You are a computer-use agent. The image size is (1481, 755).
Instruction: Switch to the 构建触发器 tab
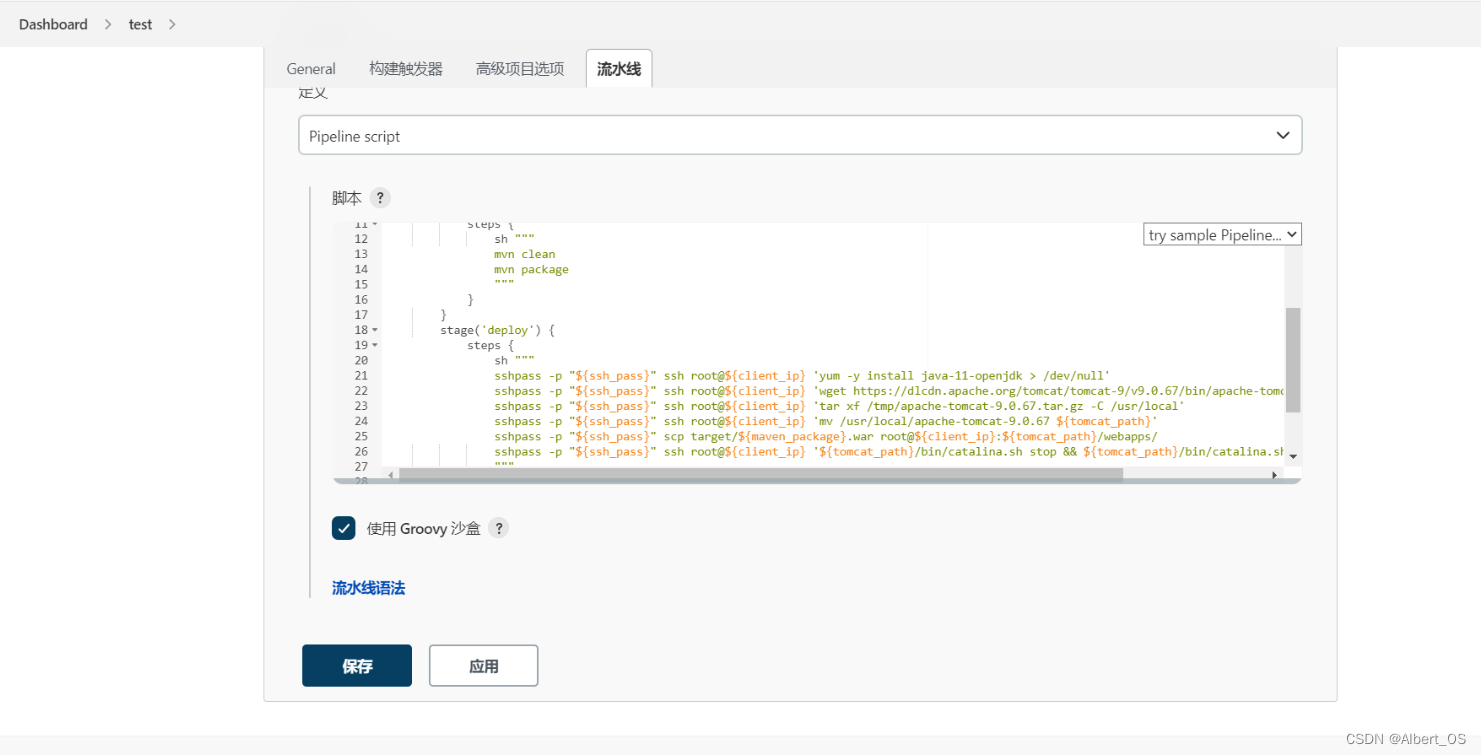[406, 69]
